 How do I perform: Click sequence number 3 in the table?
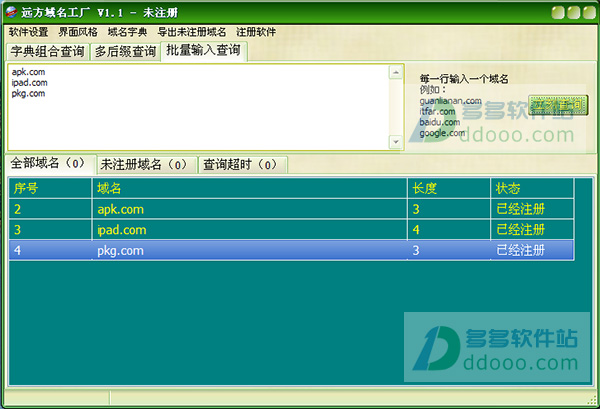click(17, 230)
